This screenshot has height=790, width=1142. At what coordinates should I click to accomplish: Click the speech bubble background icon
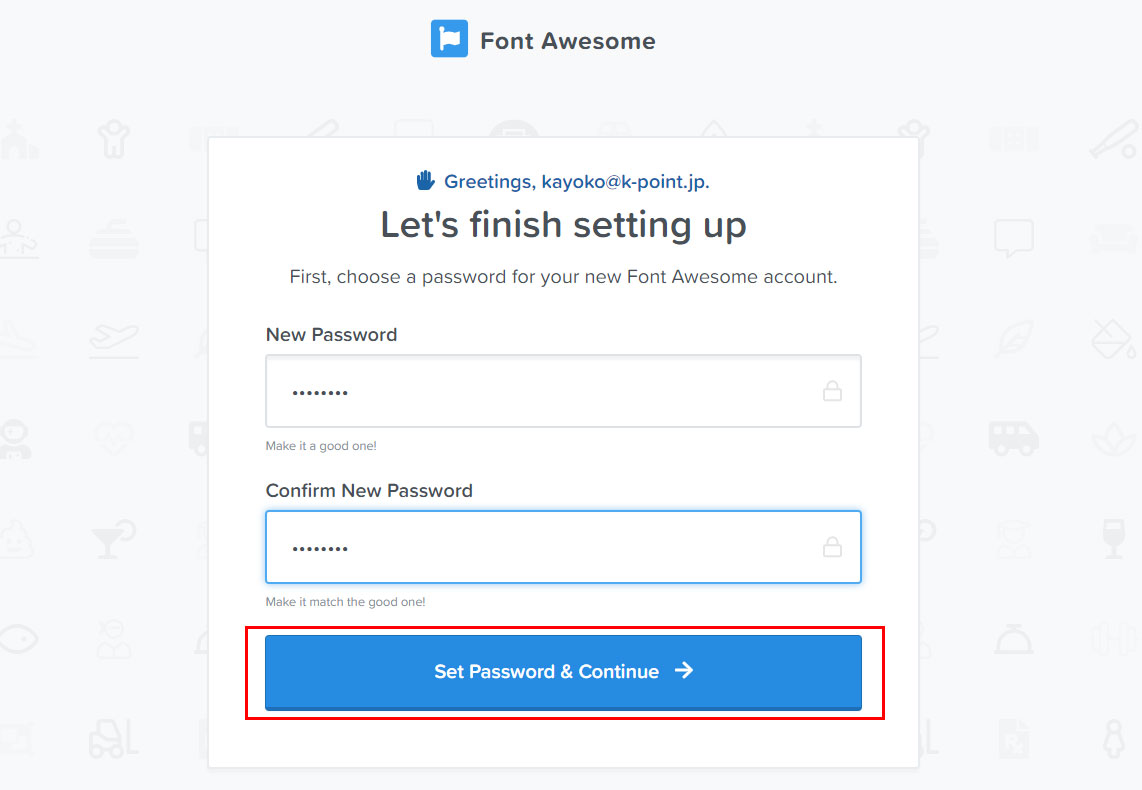click(x=1013, y=238)
